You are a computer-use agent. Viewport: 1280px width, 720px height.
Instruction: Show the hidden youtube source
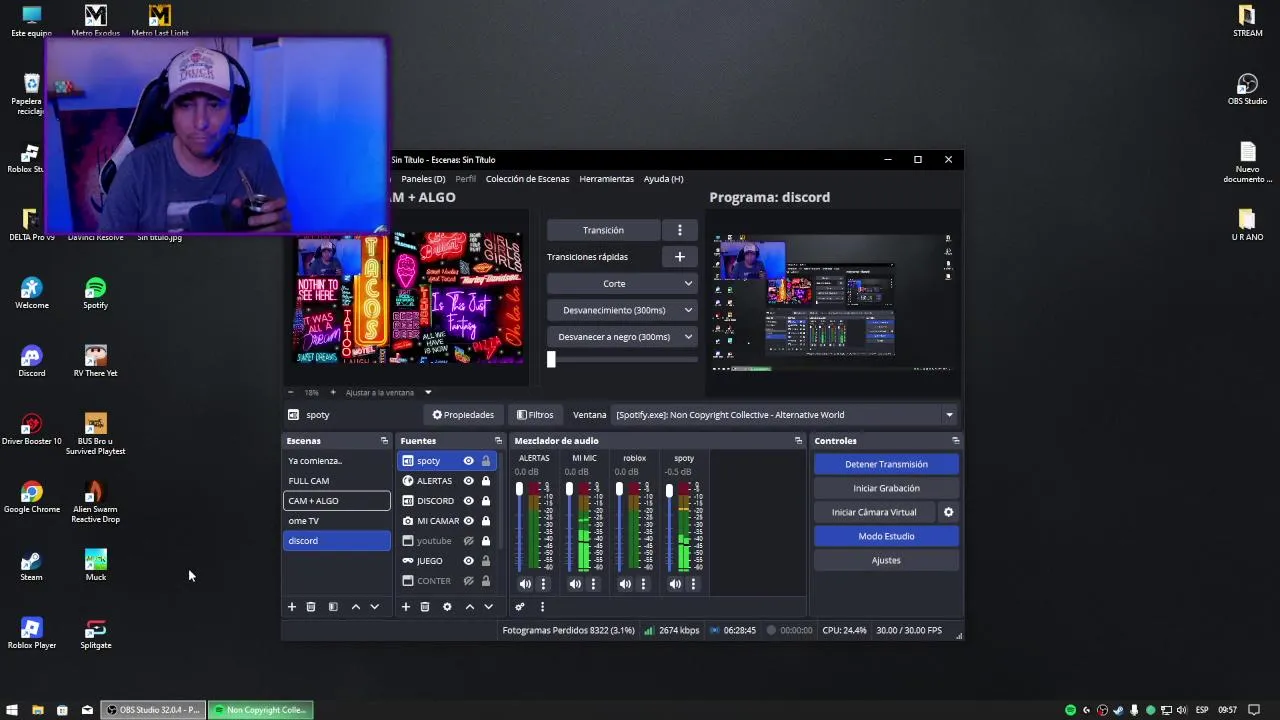[x=468, y=541]
